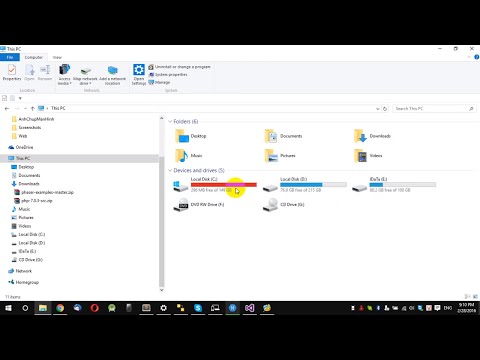Screen dimensions: 480x360
Task: Select Manage in the ribbon
Action: click(x=159, y=82)
